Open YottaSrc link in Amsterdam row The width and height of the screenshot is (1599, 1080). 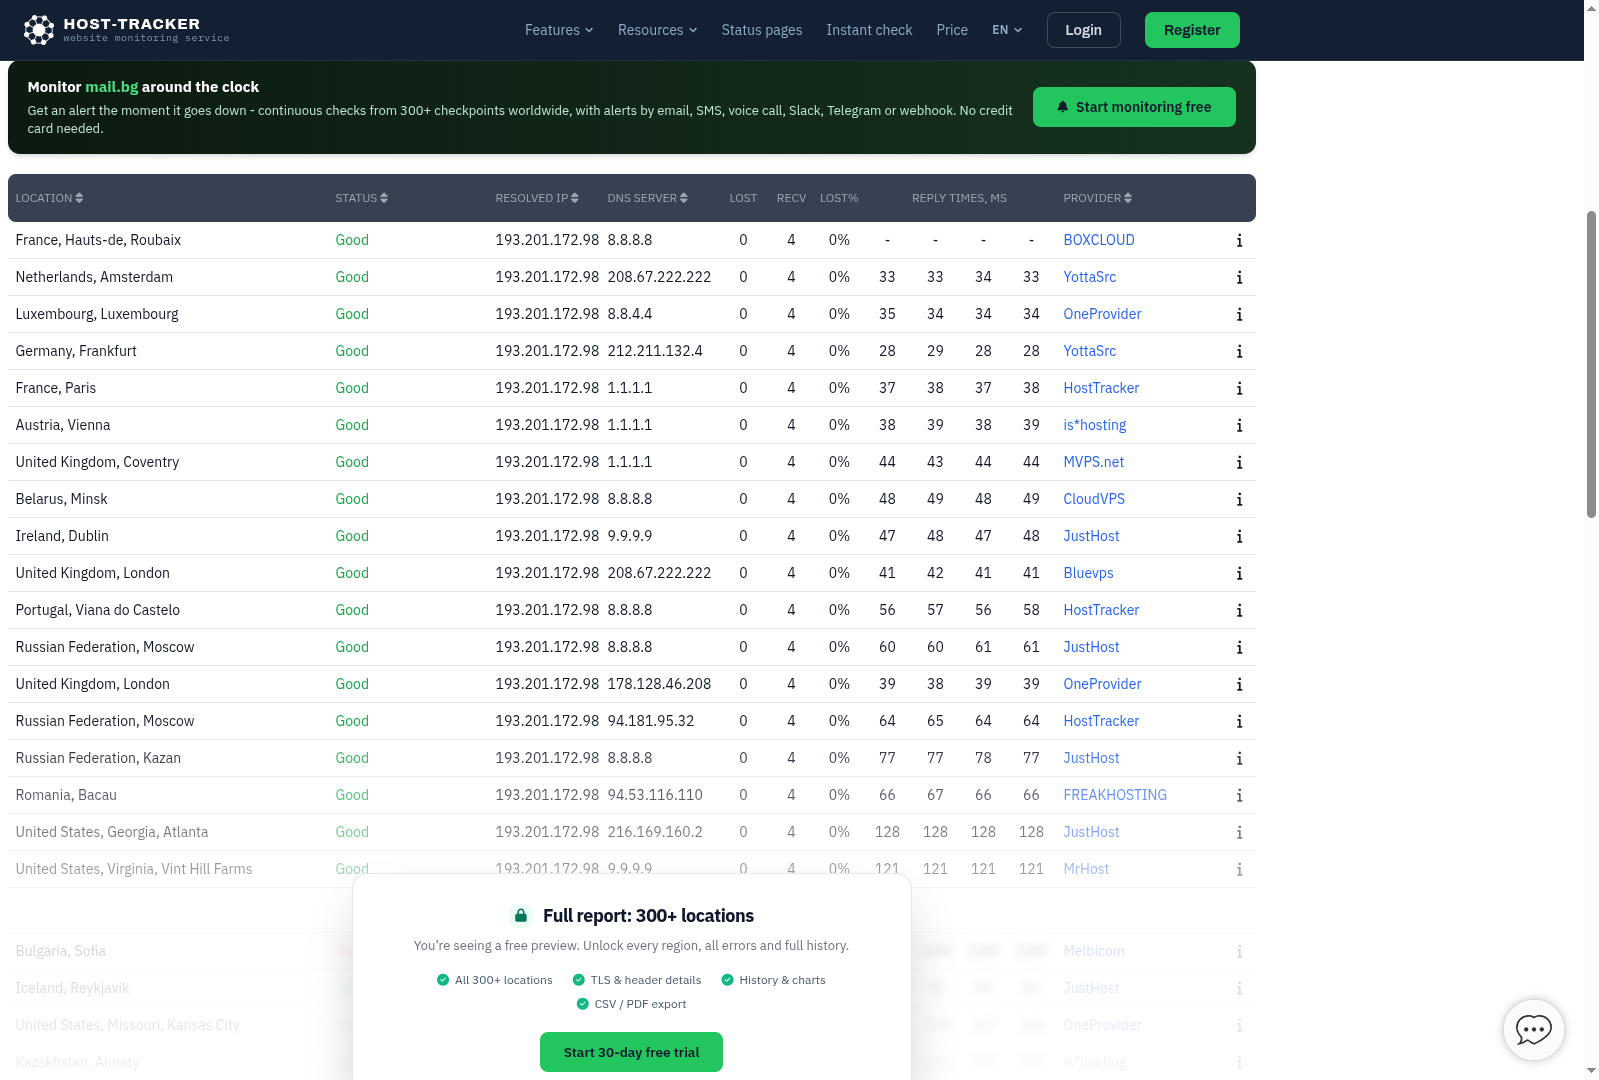1090,277
